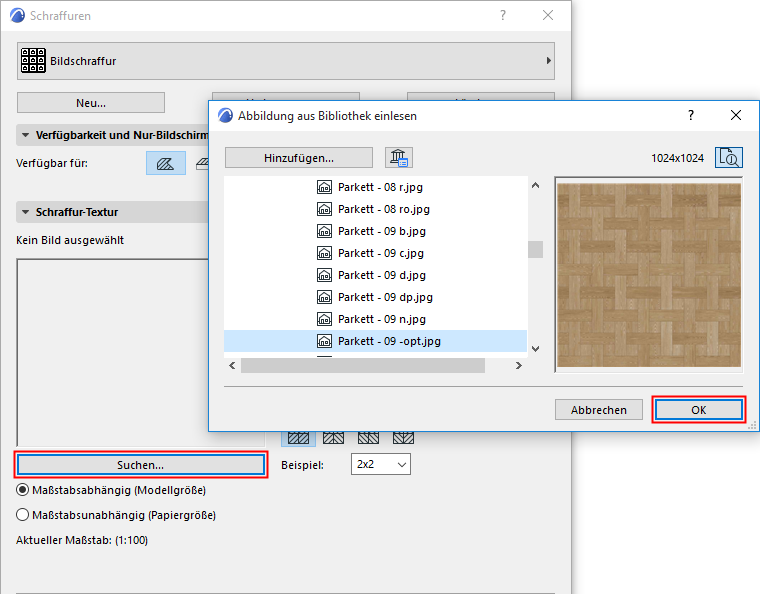Image resolution: width=760 pixels, height=594 pixels.
Task: Select Maßstabsabhängig (Modellgröße) radio button
Action: point(22,490)
